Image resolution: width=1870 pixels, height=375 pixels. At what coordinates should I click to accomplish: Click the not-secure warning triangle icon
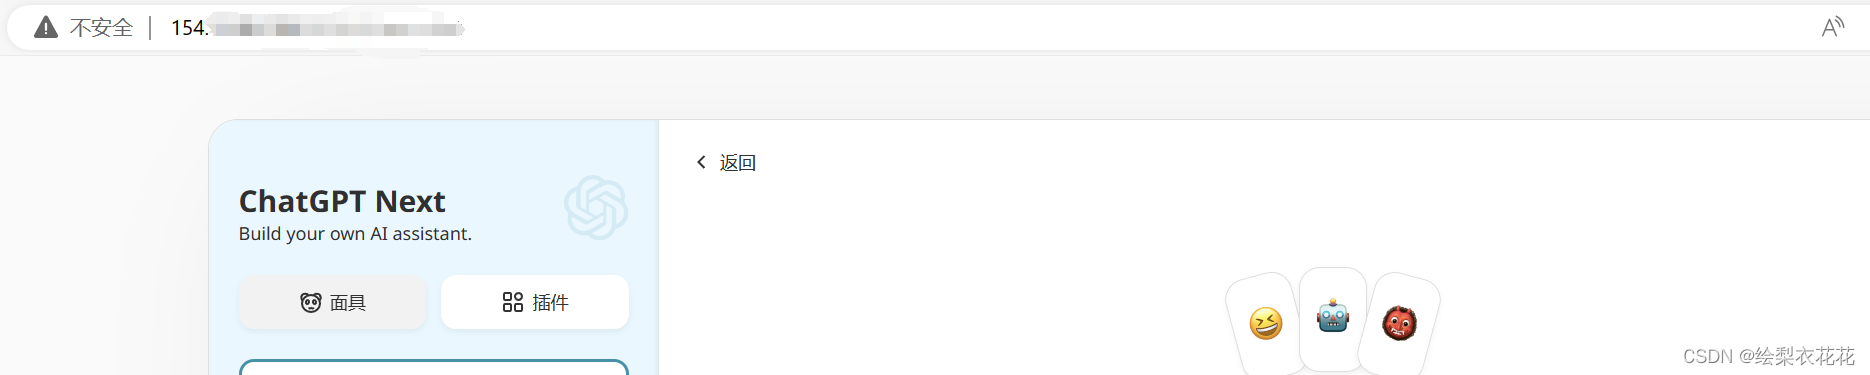point(46,27)
